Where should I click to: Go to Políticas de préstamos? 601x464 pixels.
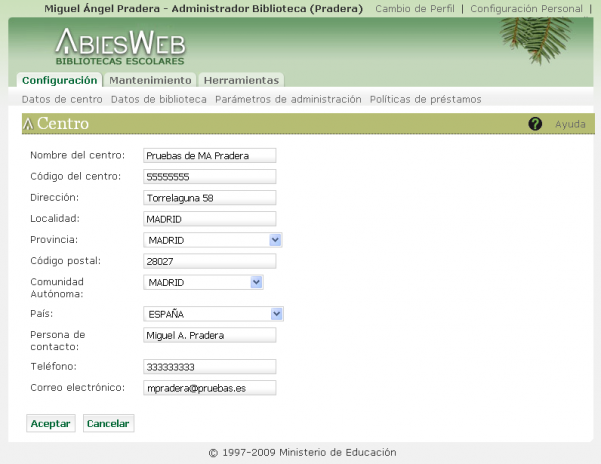click(x=425, y=99)
